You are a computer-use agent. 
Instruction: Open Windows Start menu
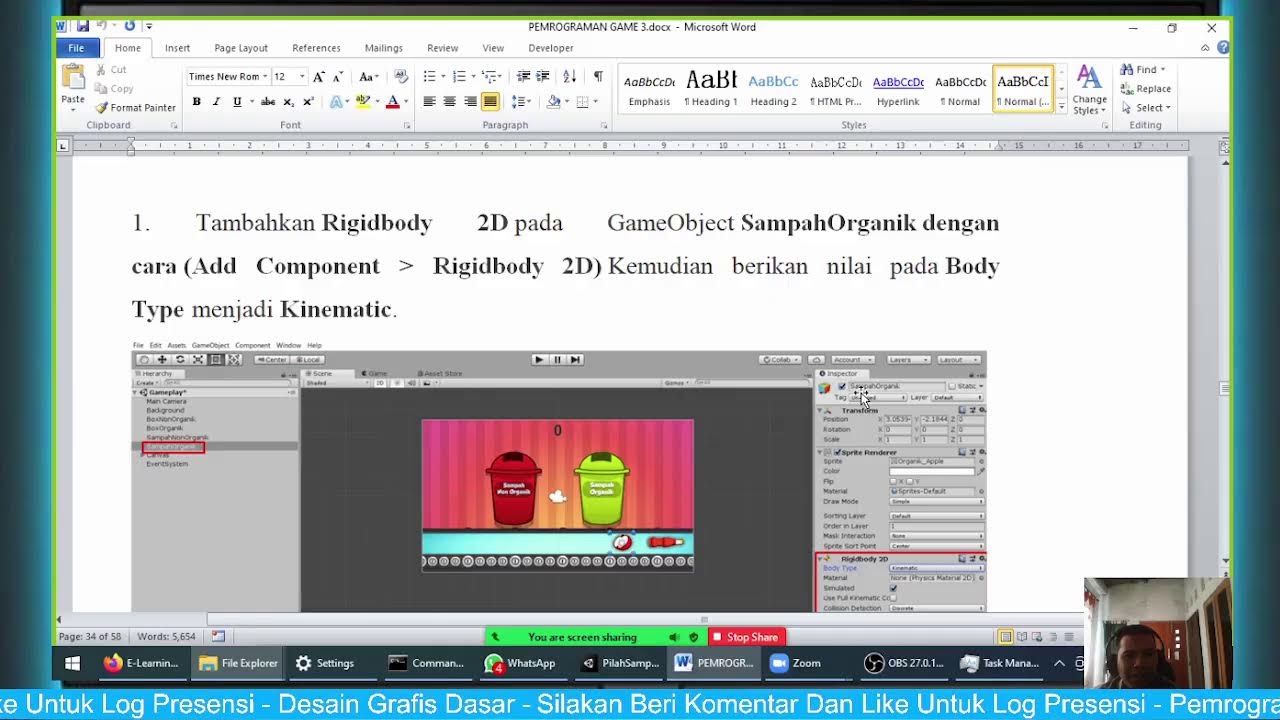click(x=72, y=663)
